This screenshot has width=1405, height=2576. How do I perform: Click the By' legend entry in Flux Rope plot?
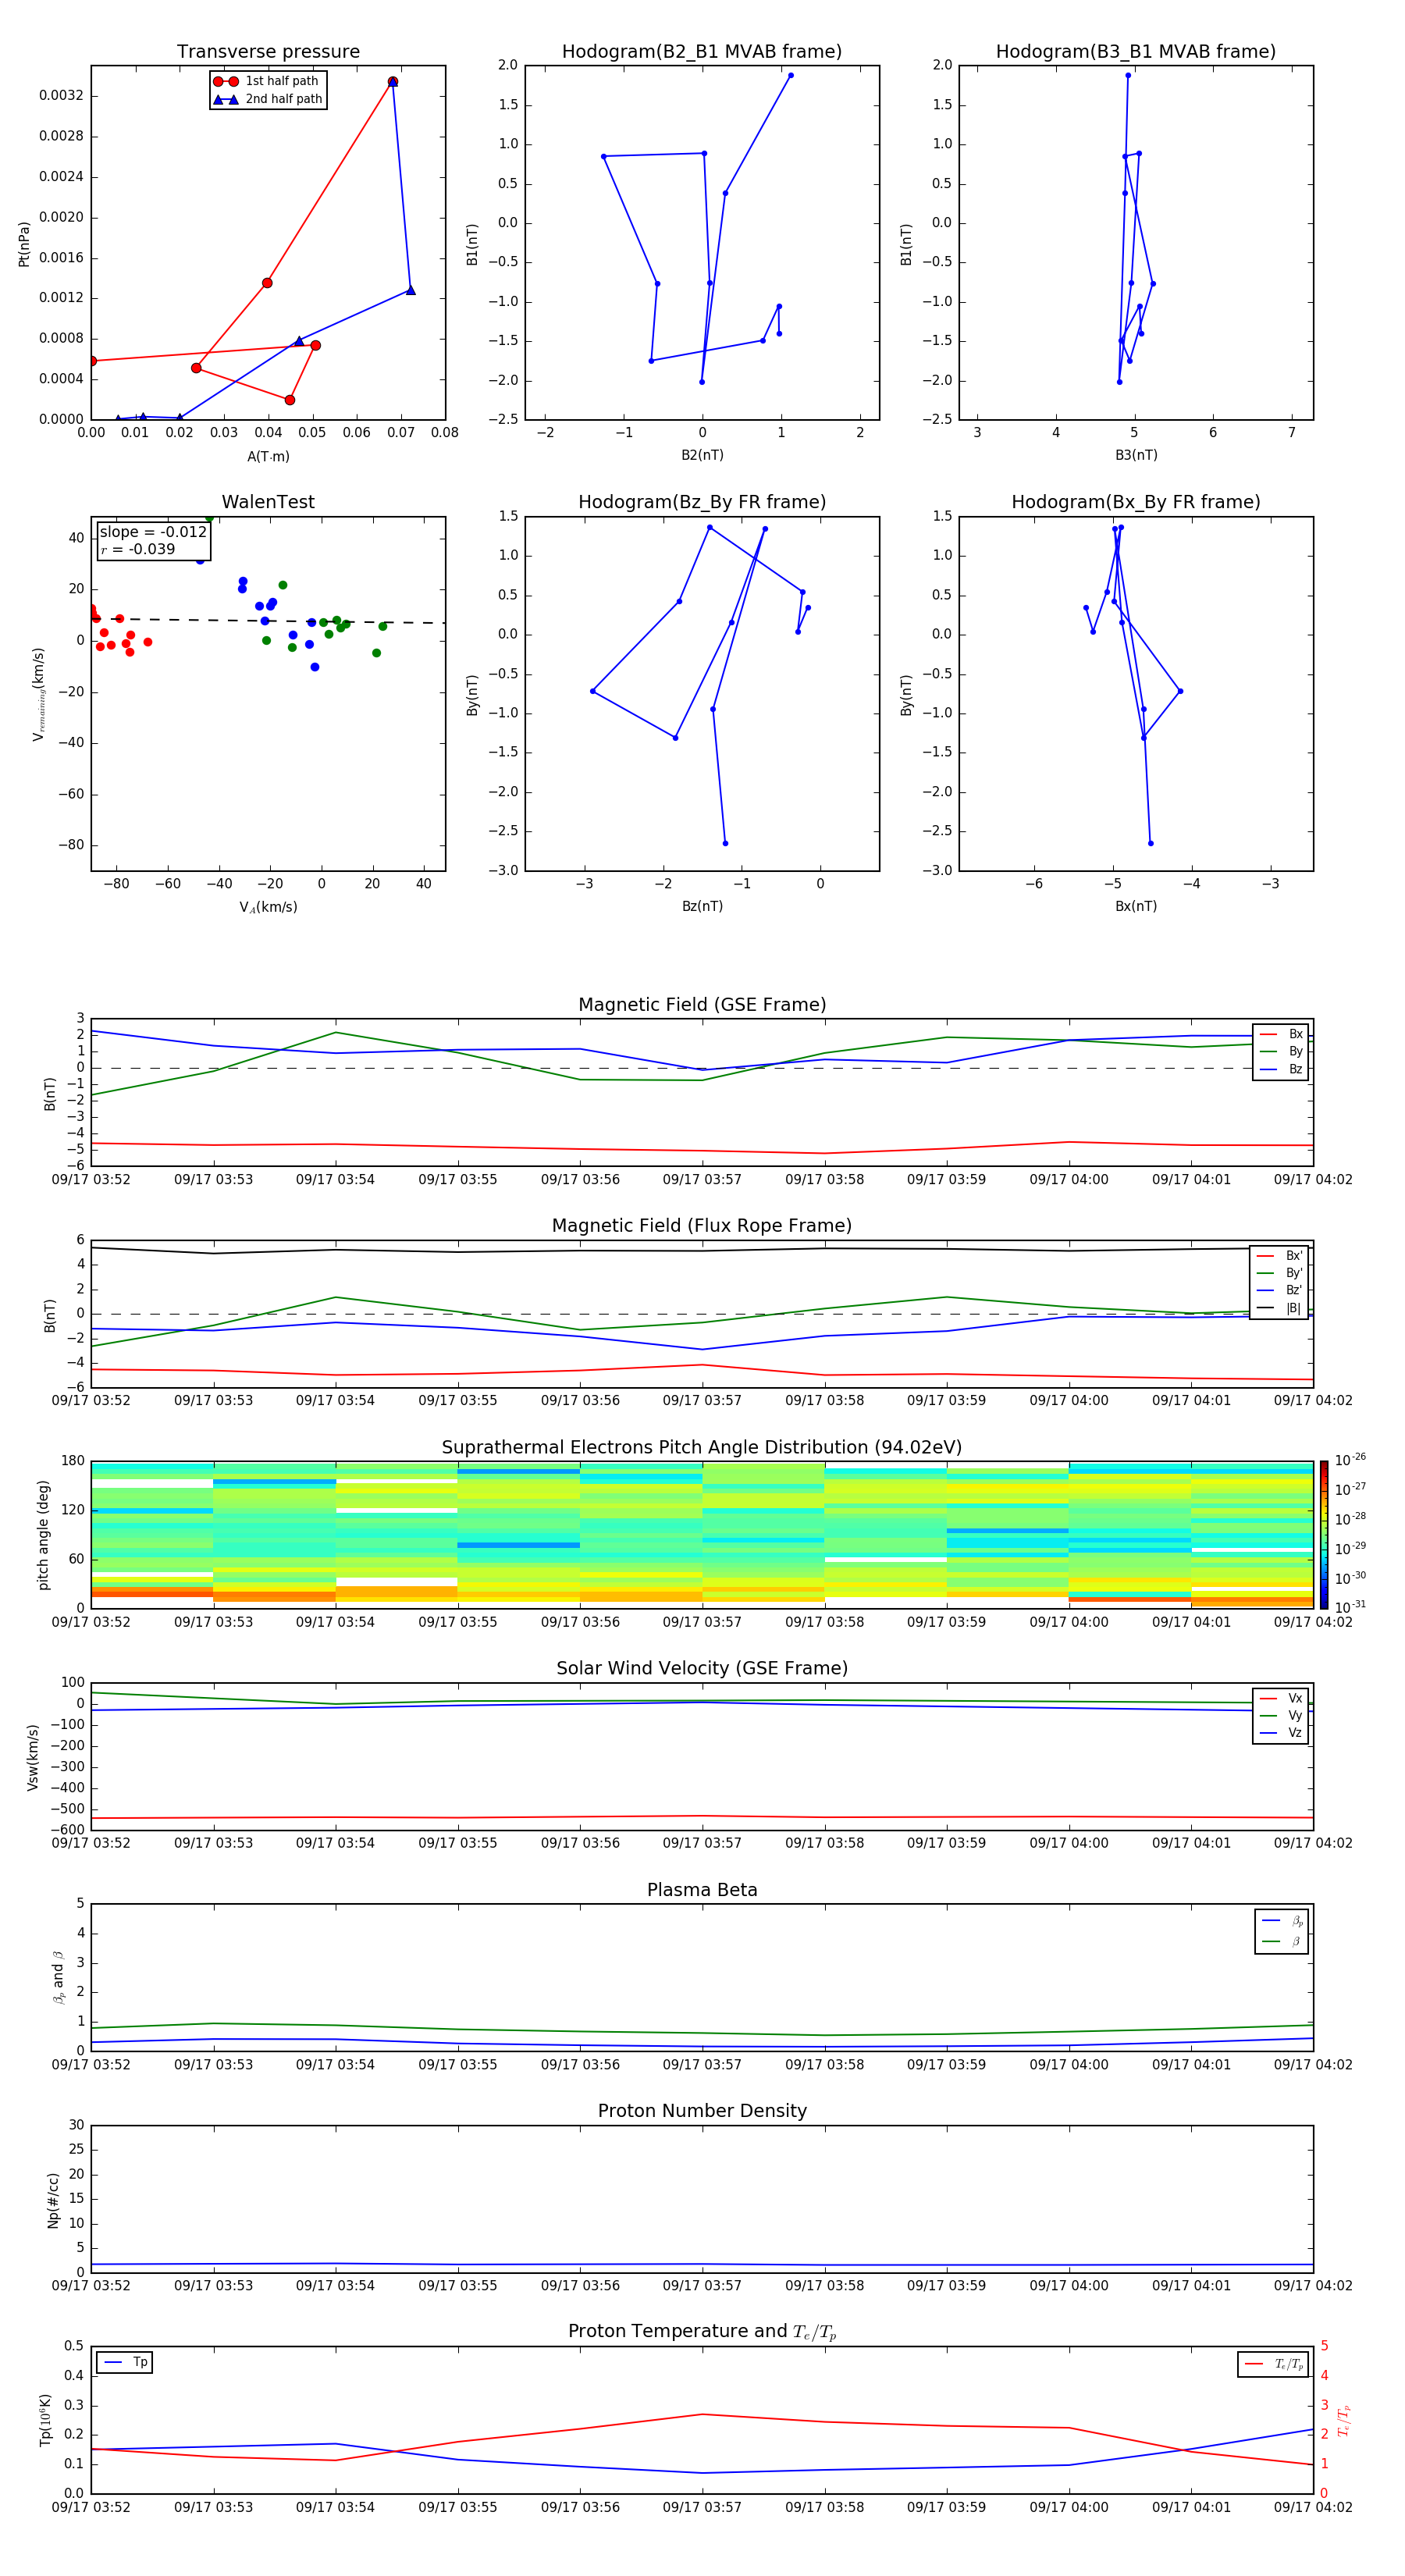pos(1280,1273)
